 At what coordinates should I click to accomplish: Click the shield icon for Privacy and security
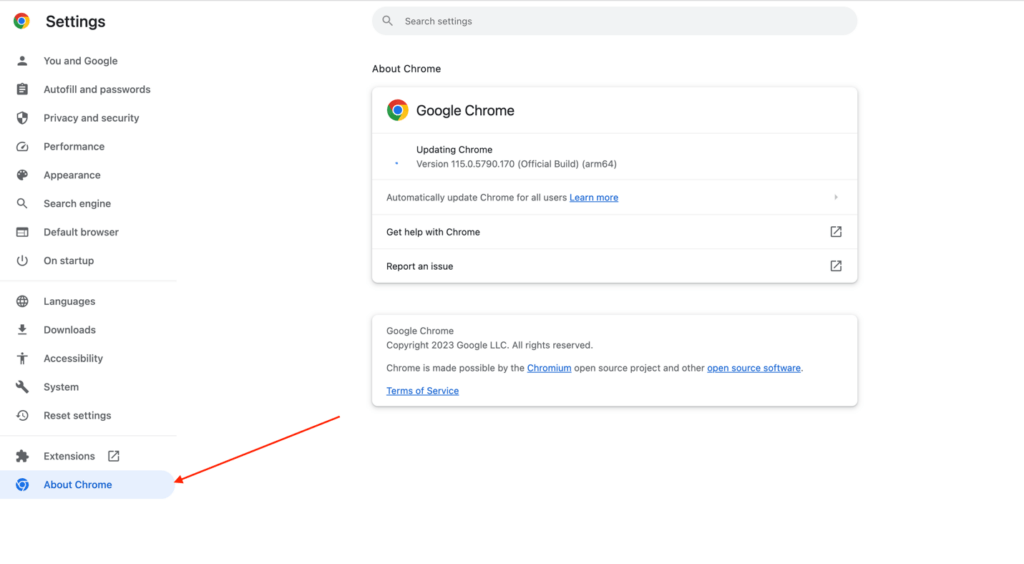tap(22, 118)
